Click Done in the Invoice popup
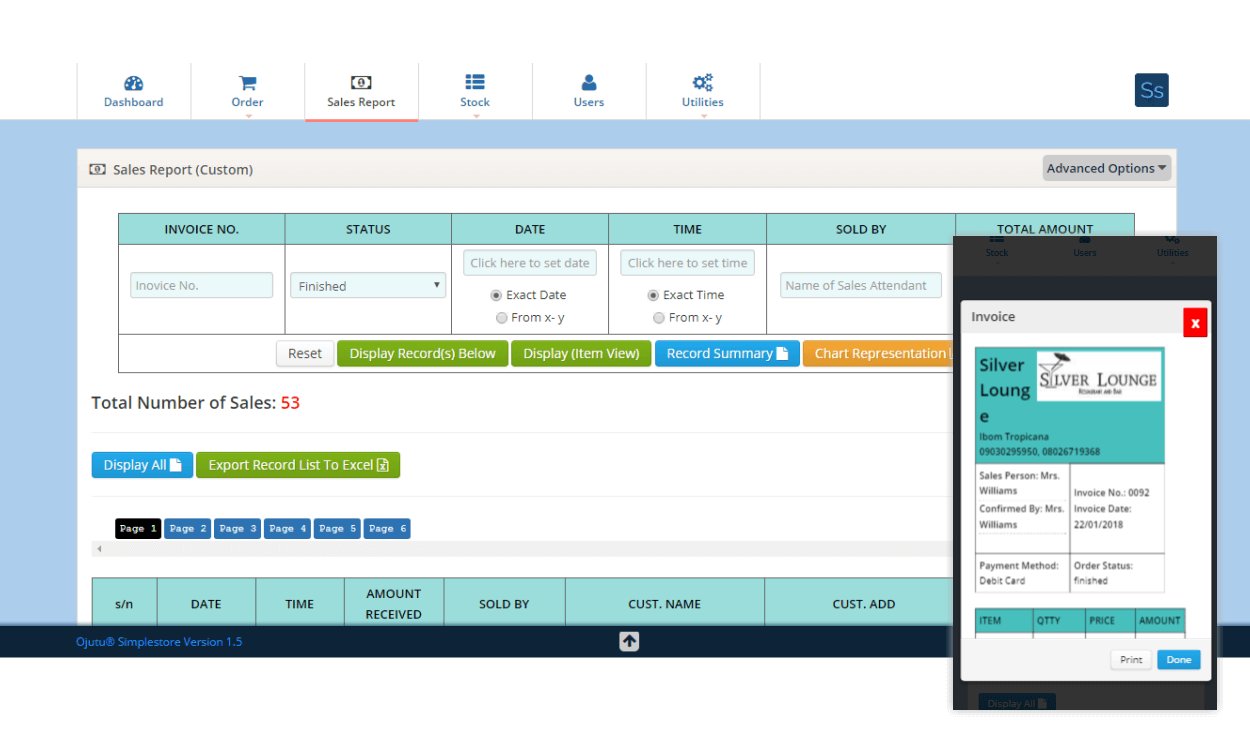Image resolution: width=1250 pixels, height=750 pixels. (1179, 660)
